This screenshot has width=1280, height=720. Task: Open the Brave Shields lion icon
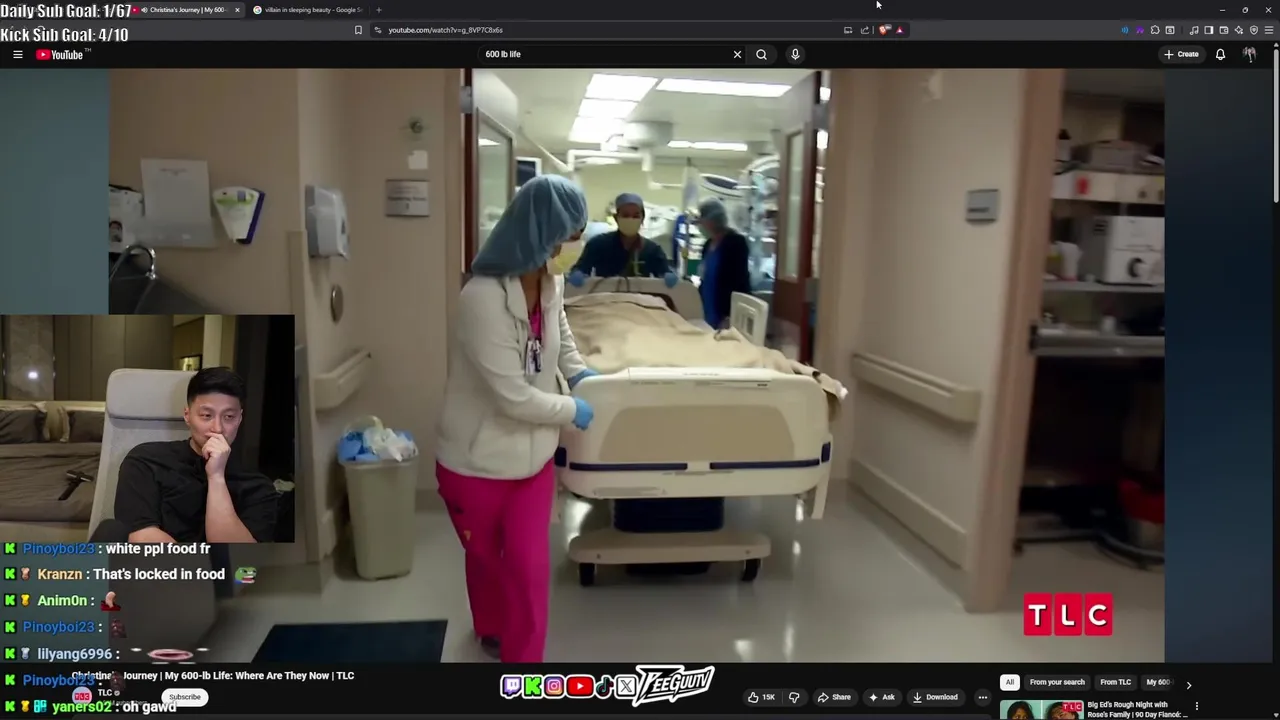coord(884,30)
